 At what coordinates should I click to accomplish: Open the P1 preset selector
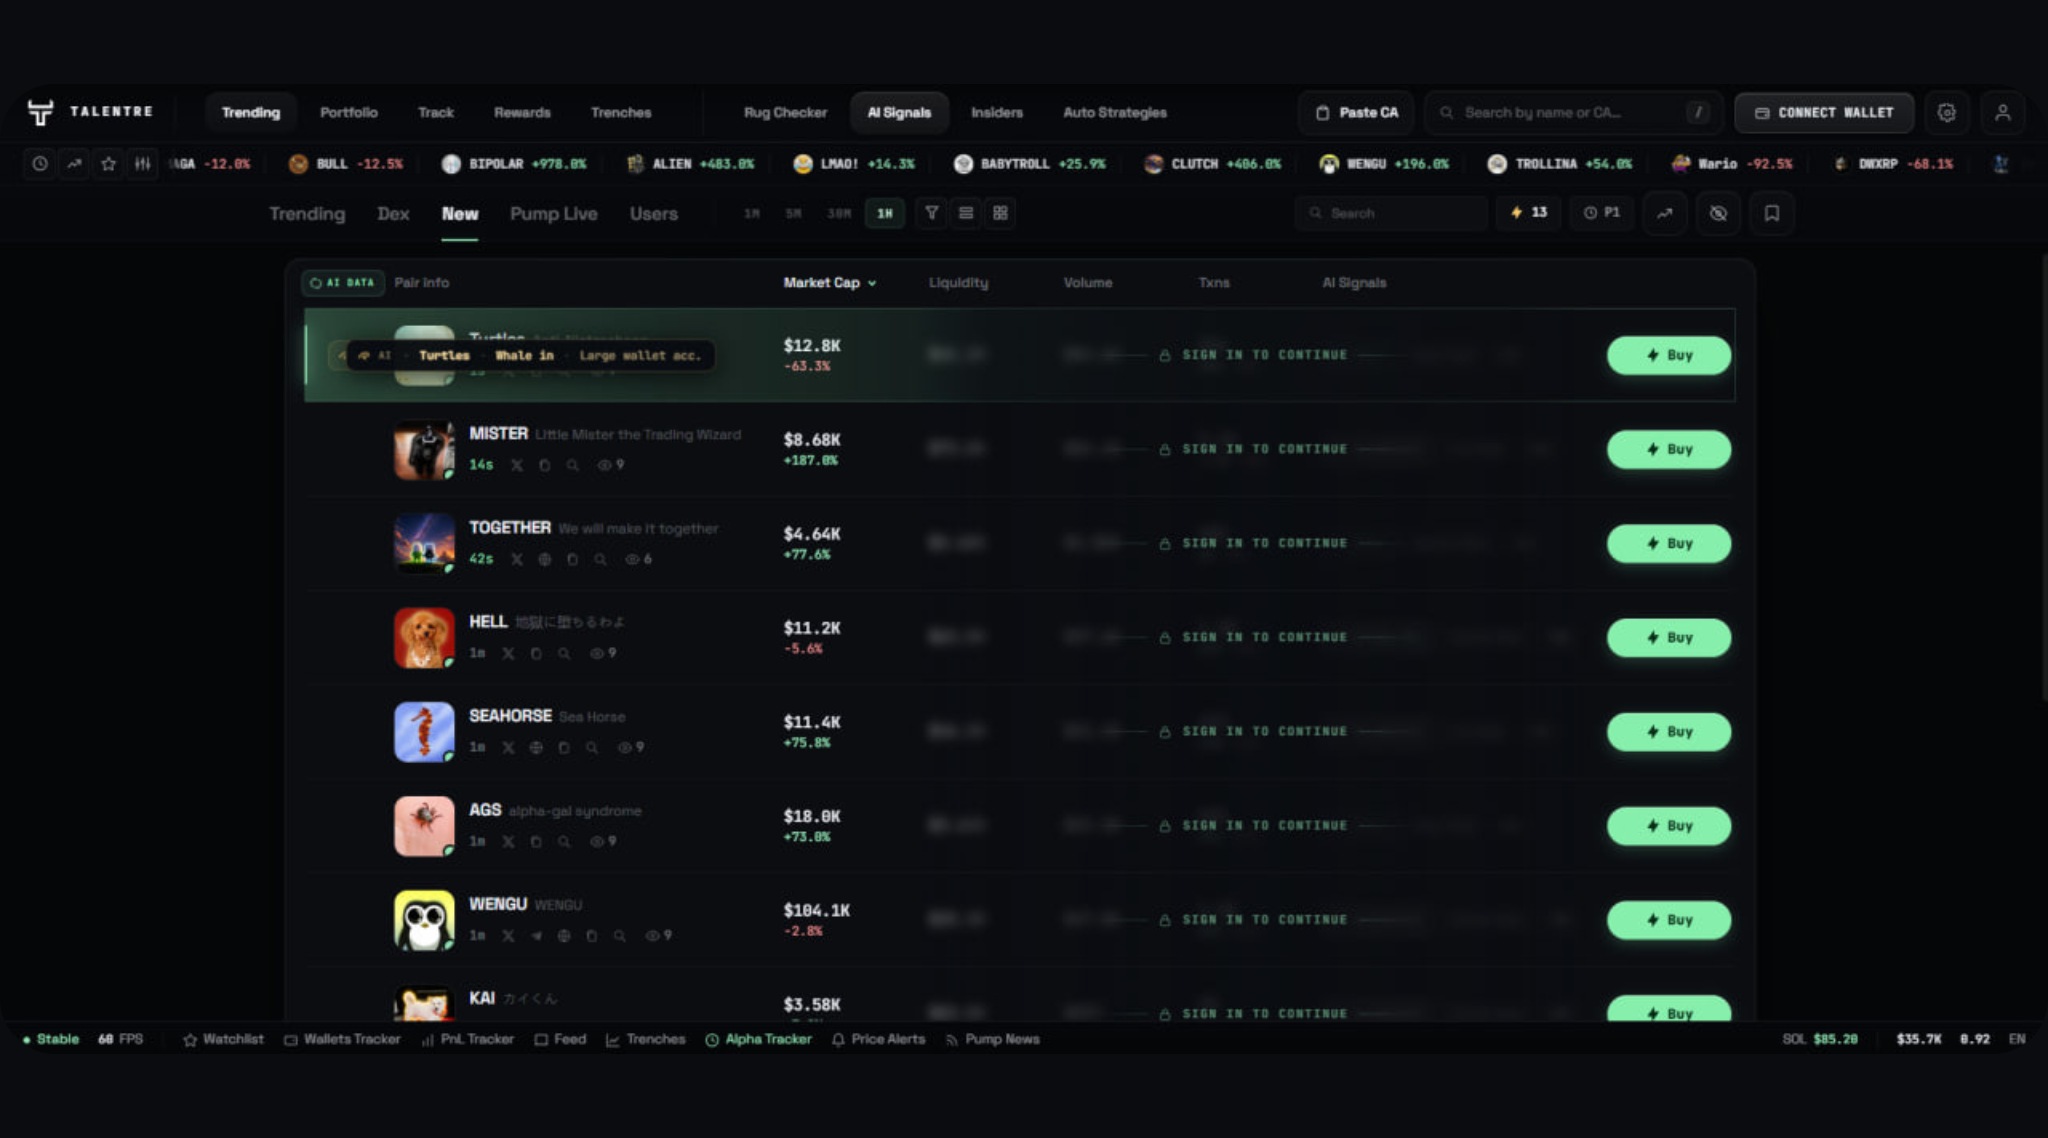pos(1601,213)
